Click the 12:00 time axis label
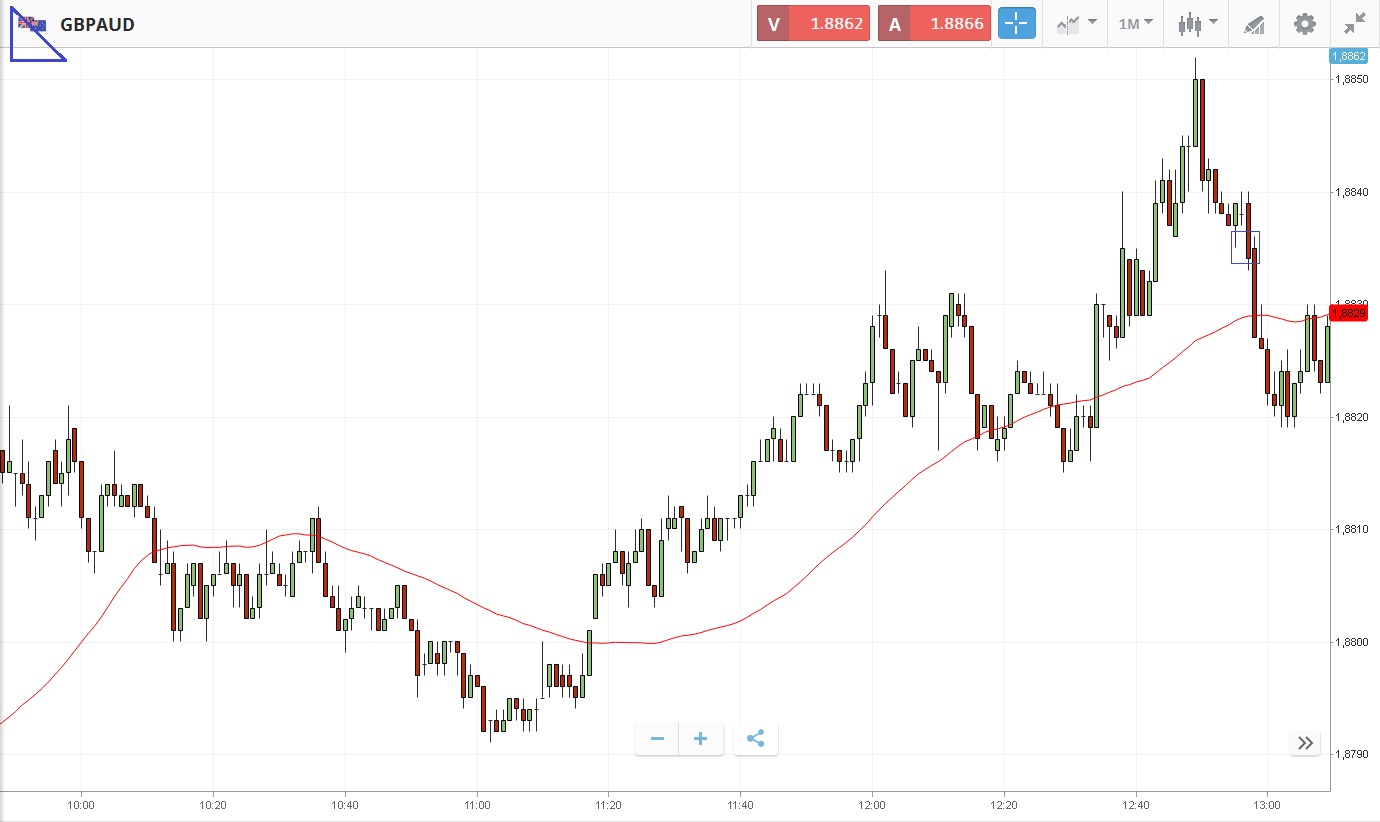Image resolution: width=1380 pixels, height=822 pixels. tap(872, 804)
